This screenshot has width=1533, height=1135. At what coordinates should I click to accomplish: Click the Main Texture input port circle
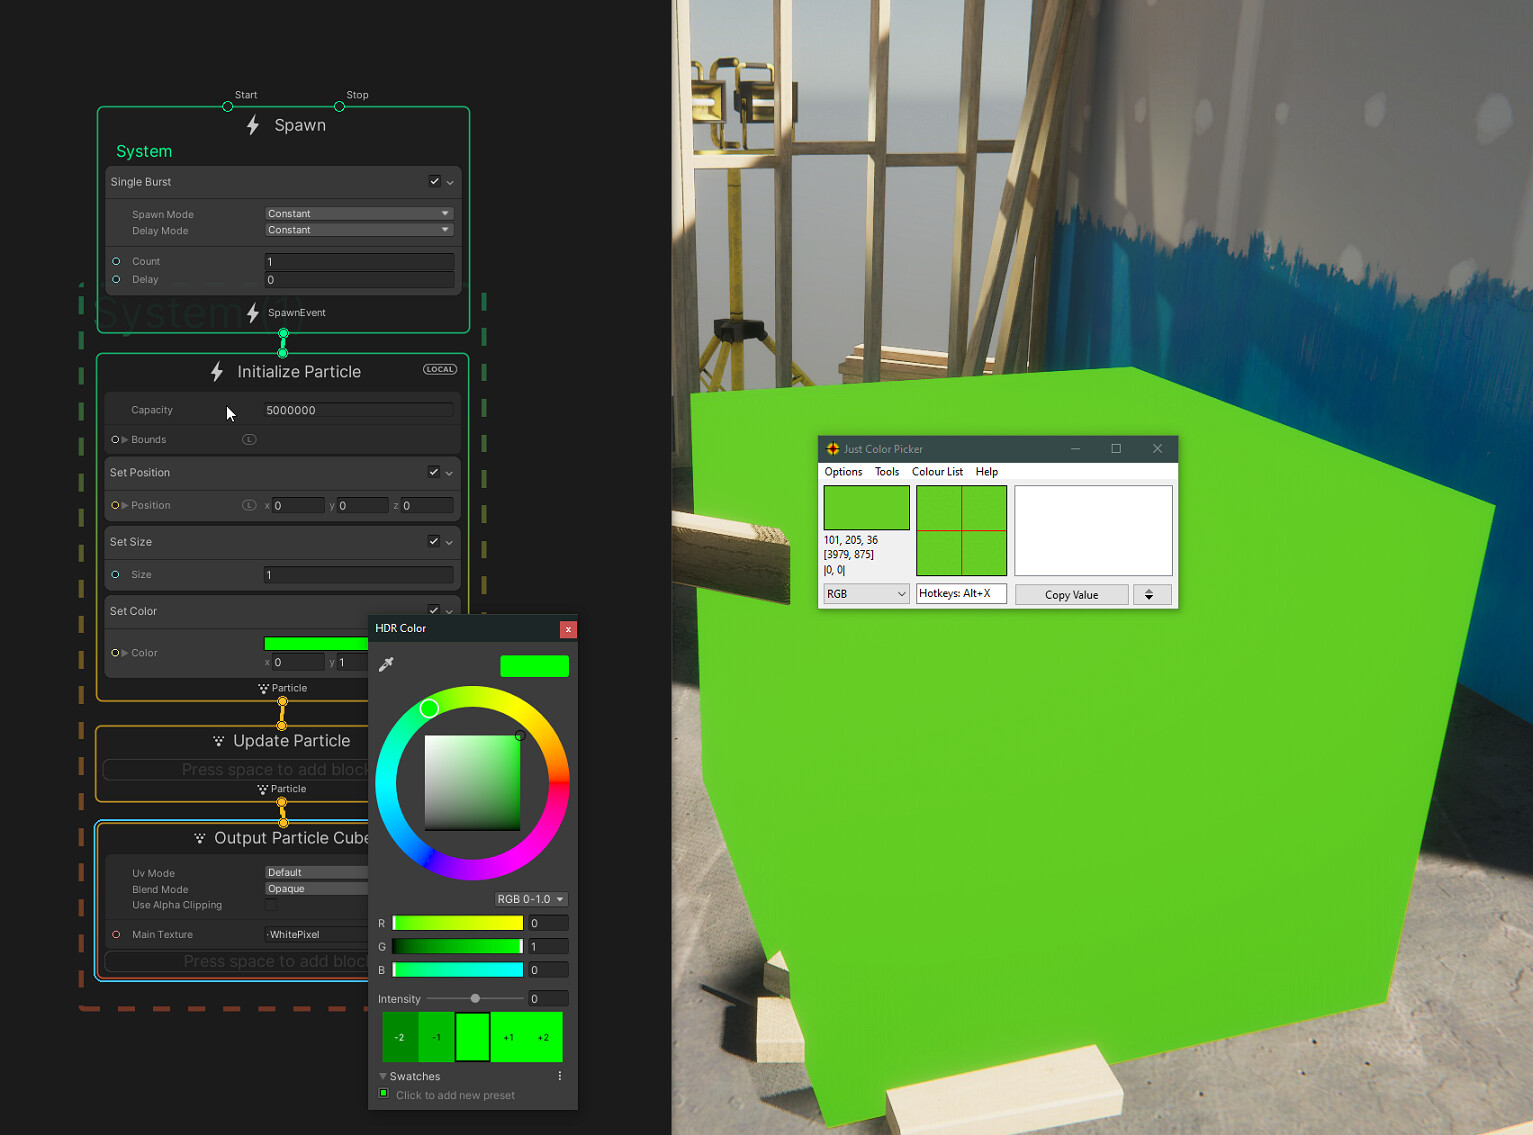point(116,934)
